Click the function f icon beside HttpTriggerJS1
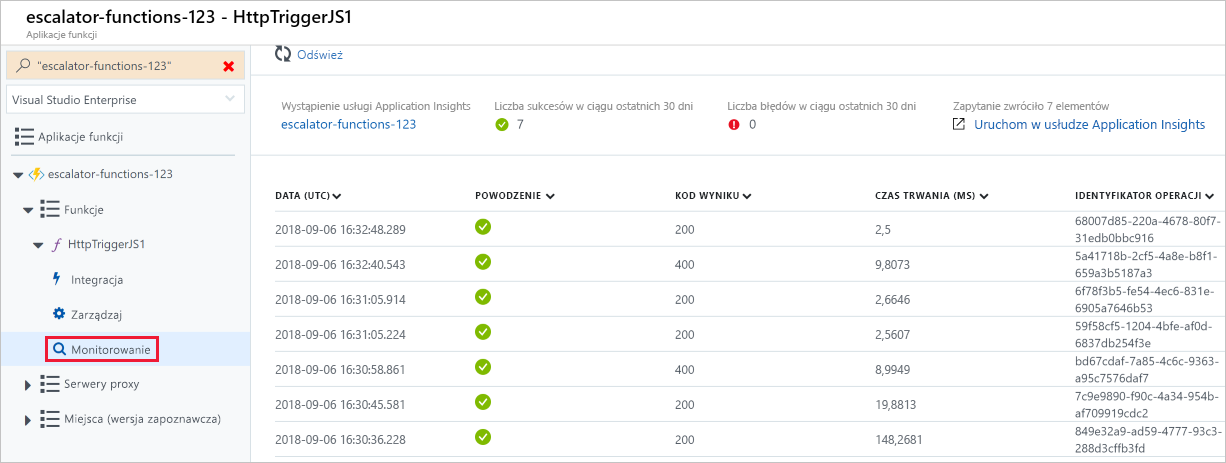The height and width of the screenshot is (463, 1226). point(56,244)
